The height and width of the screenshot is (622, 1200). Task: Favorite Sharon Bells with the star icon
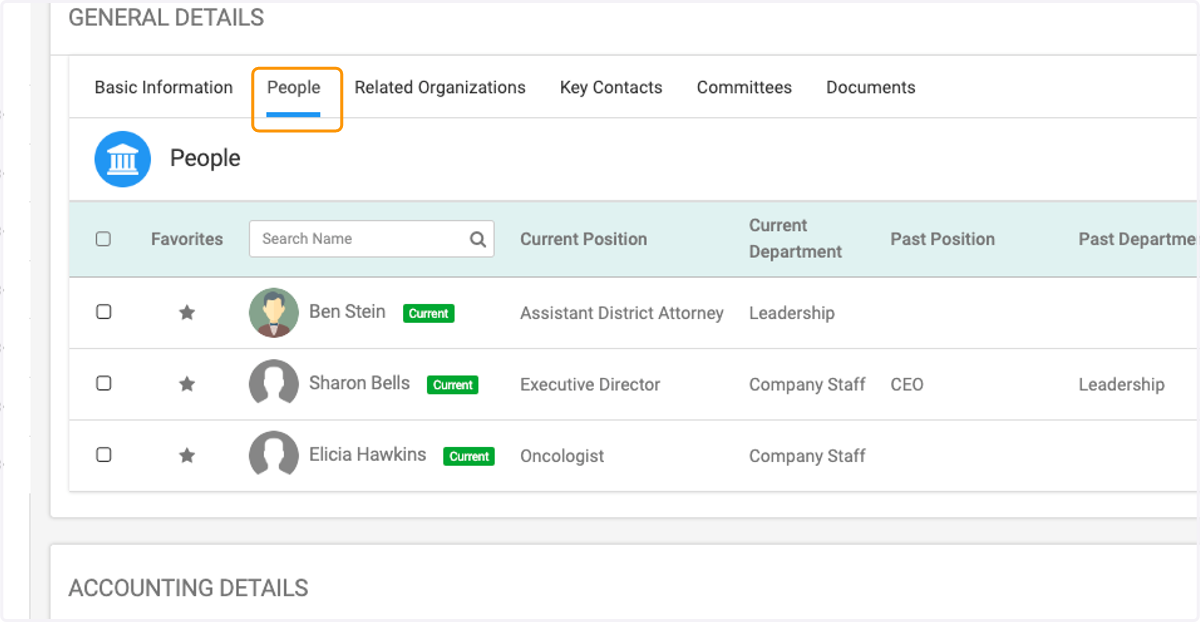coord(187,384)
